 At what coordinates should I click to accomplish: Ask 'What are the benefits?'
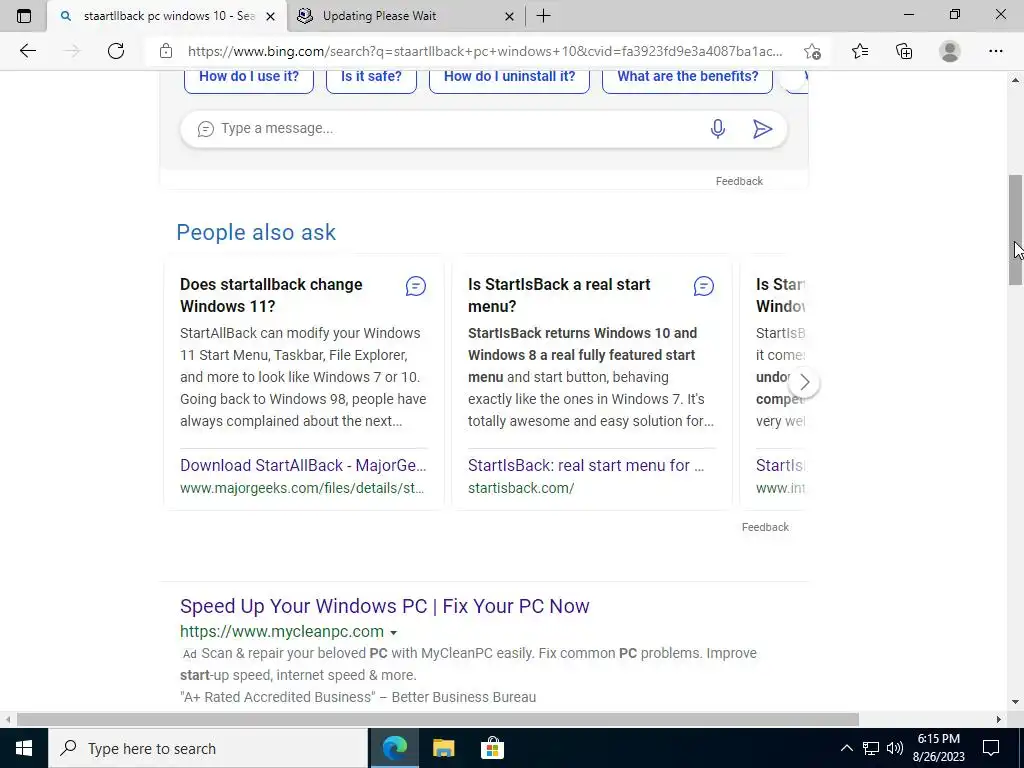point(688,76)
